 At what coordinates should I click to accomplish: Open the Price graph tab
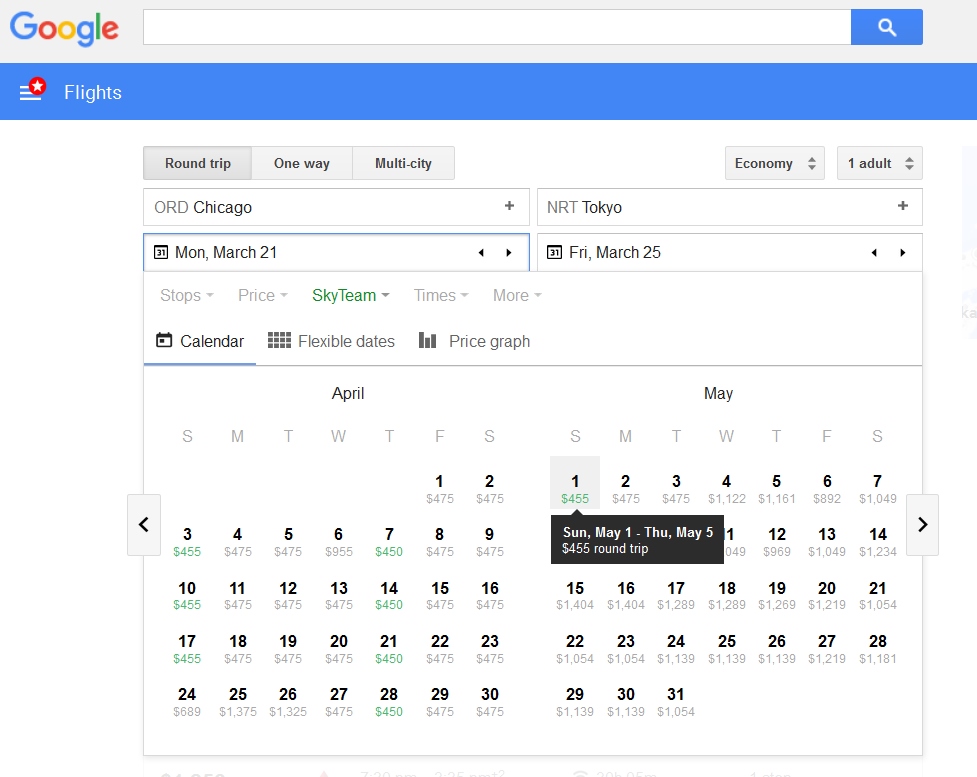pos(474,341)
